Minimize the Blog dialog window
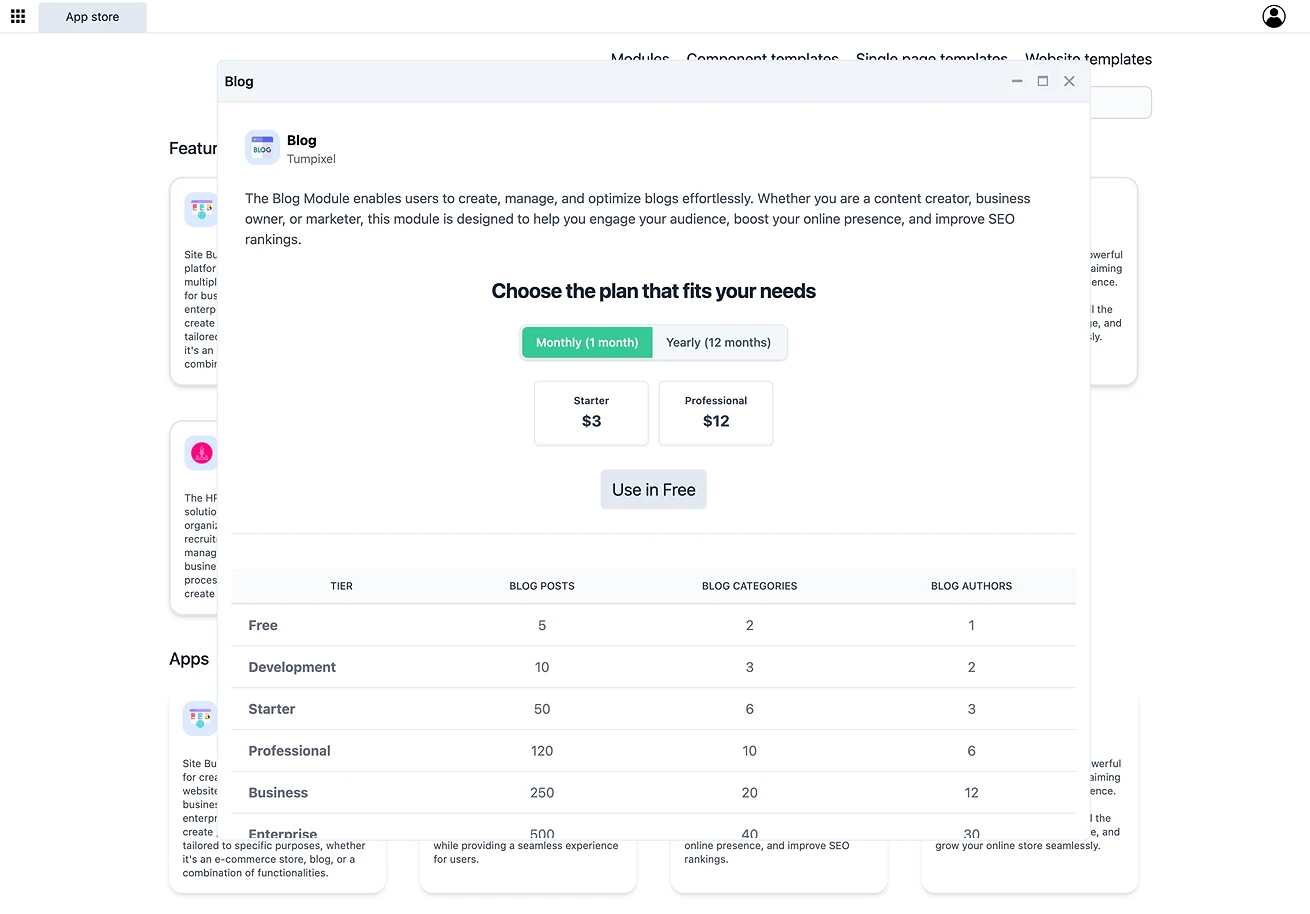 coord(1017,81)
